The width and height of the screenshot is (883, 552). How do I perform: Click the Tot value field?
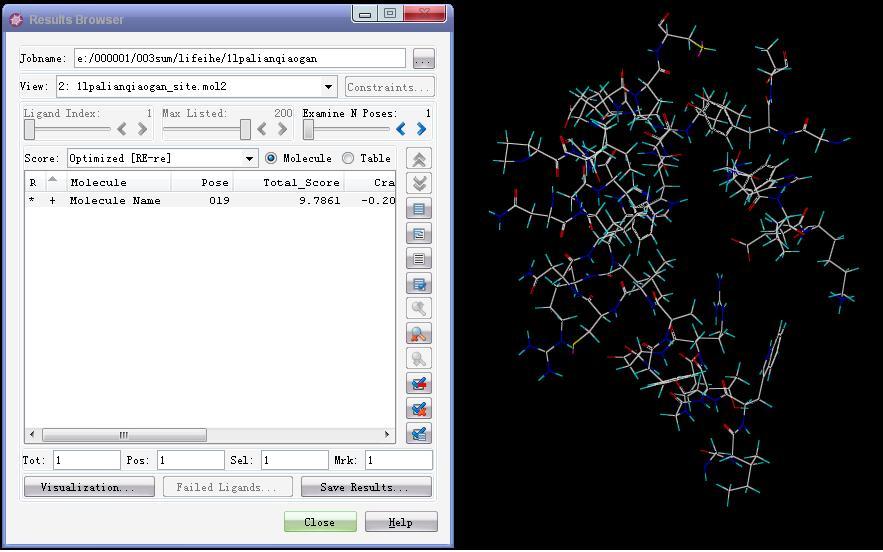tap(87, 460)
